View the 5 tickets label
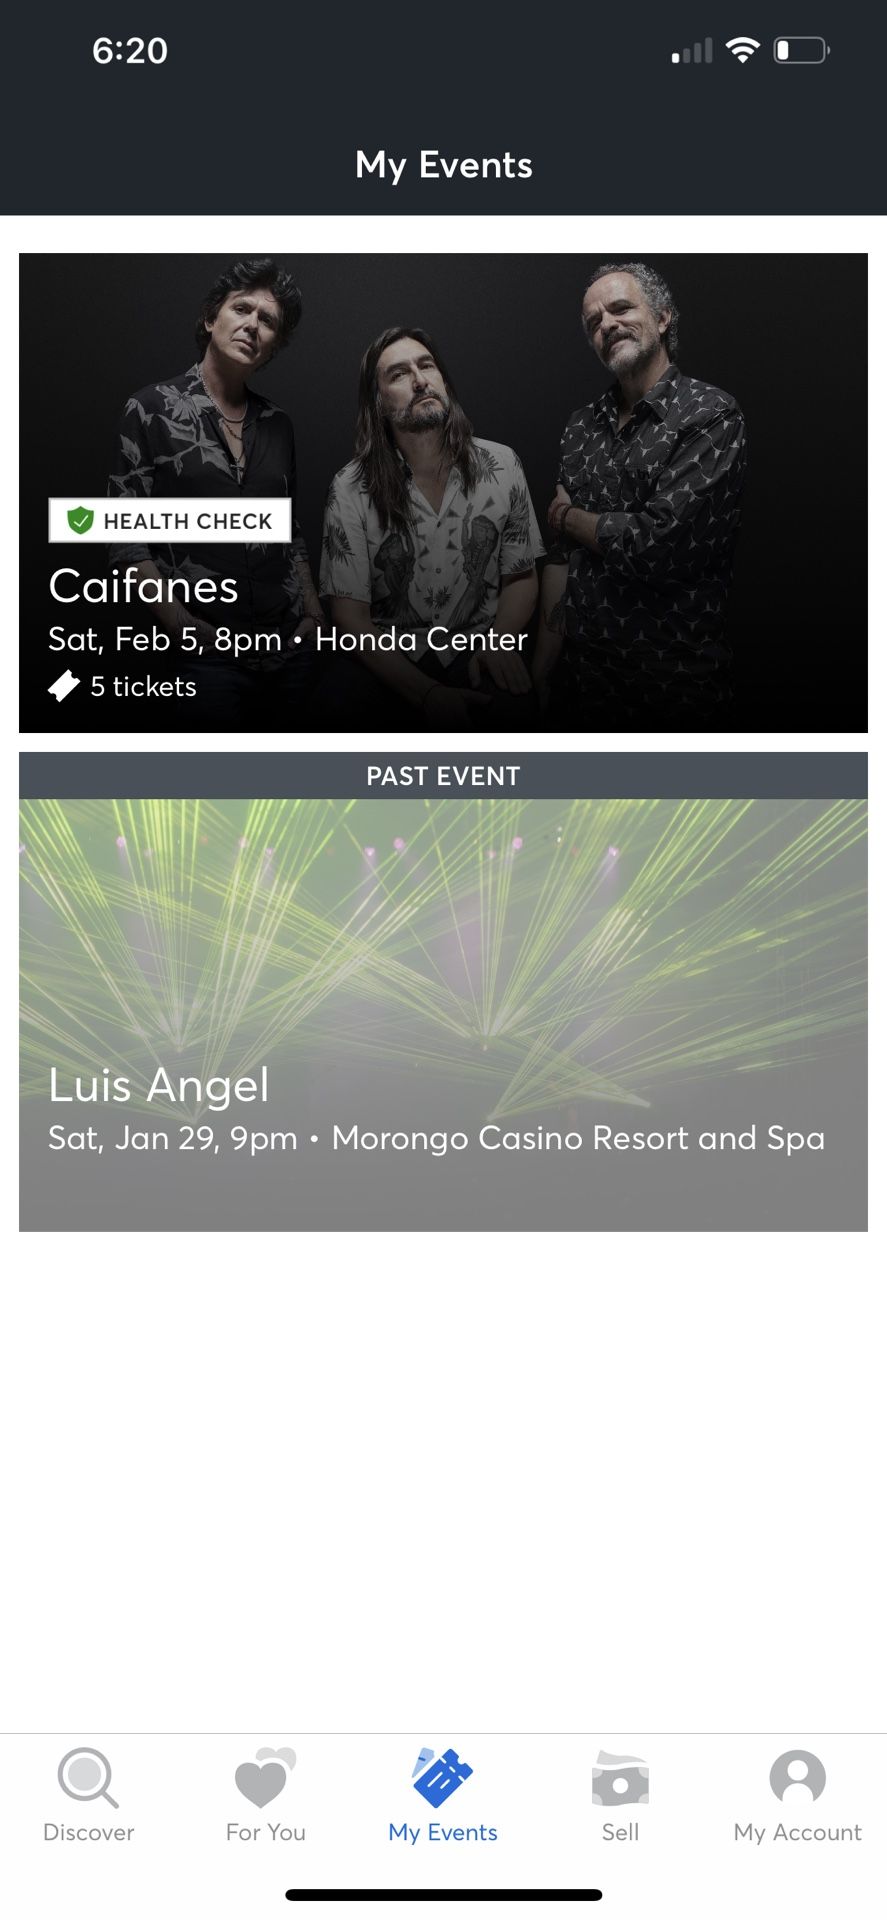The height and width of the screenshot is (1920, 887). tap(143, 686)
